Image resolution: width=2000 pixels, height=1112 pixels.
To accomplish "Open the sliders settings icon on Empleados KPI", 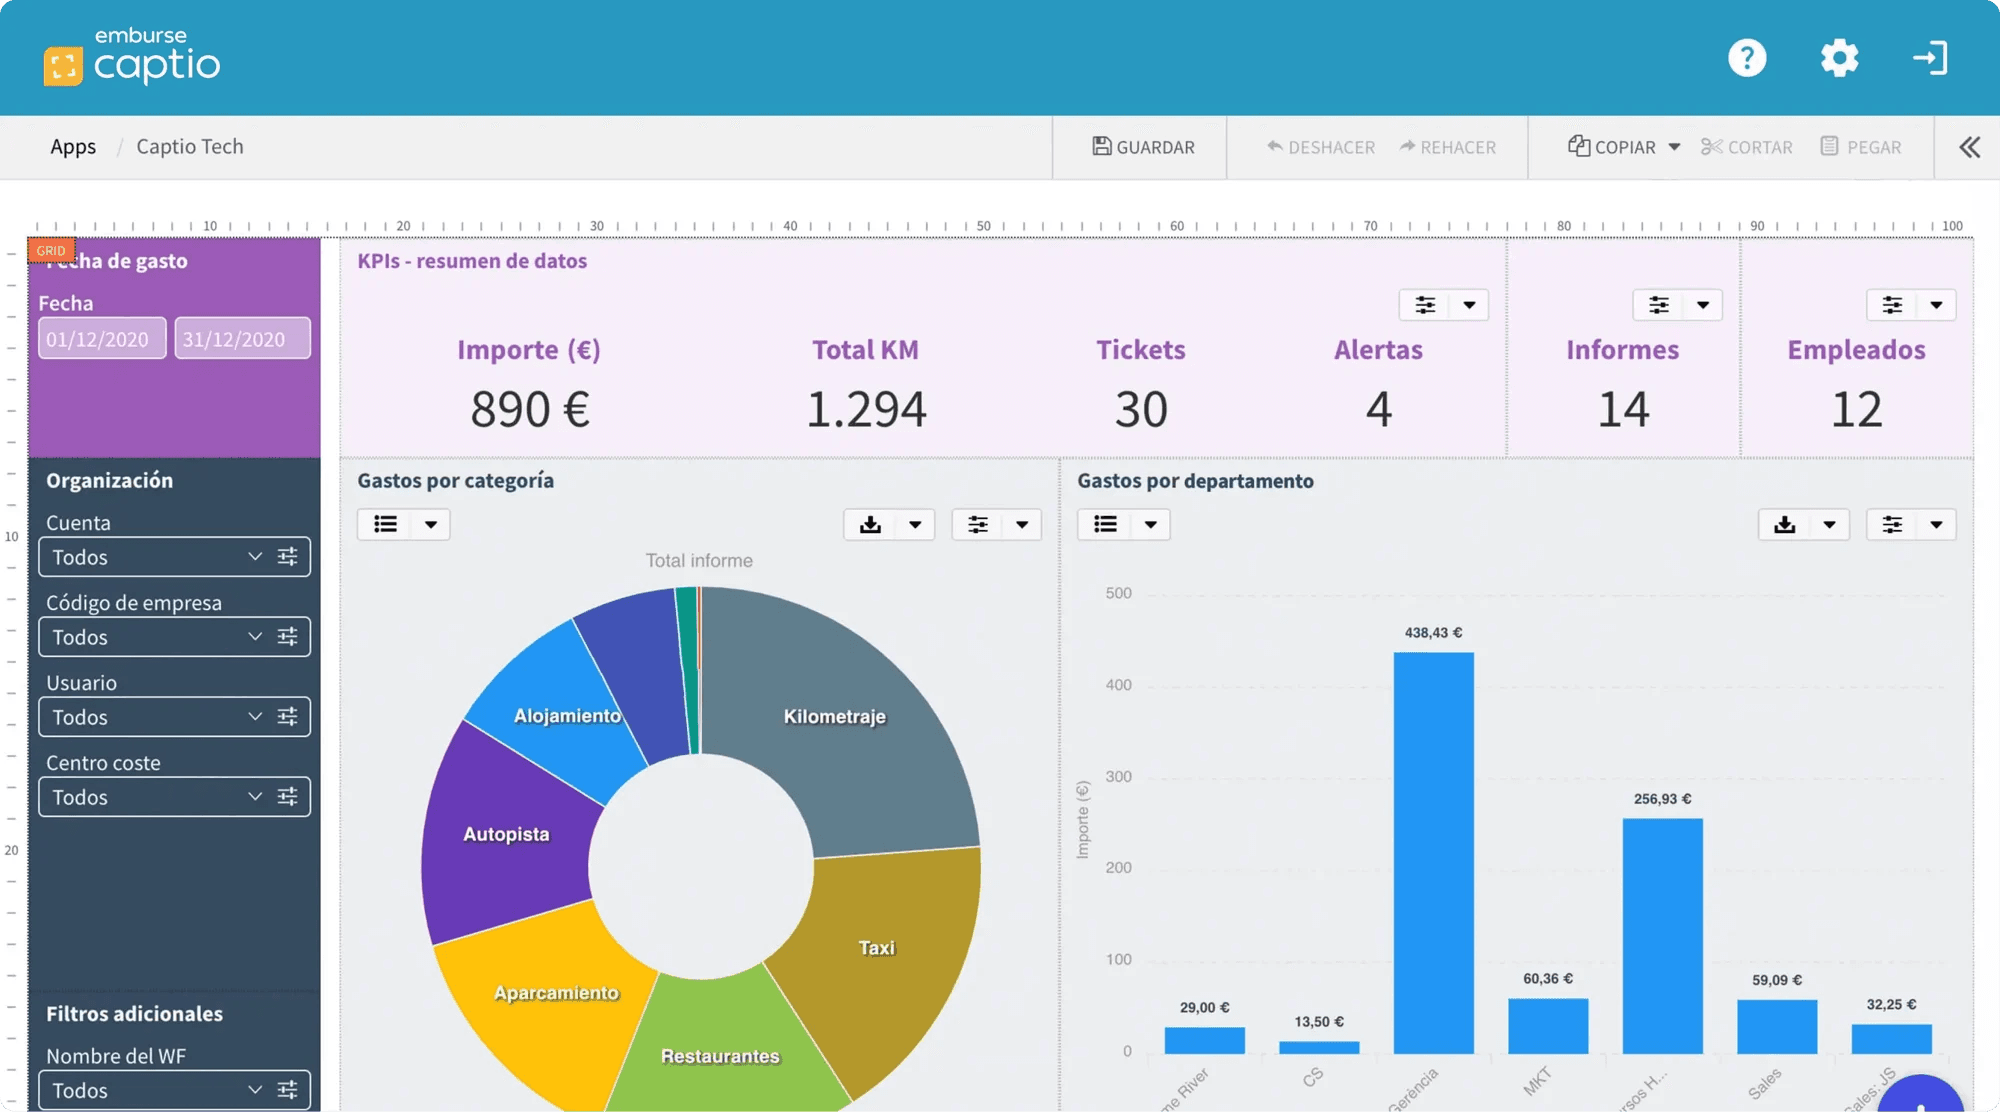I will (x=1892, y=305).
